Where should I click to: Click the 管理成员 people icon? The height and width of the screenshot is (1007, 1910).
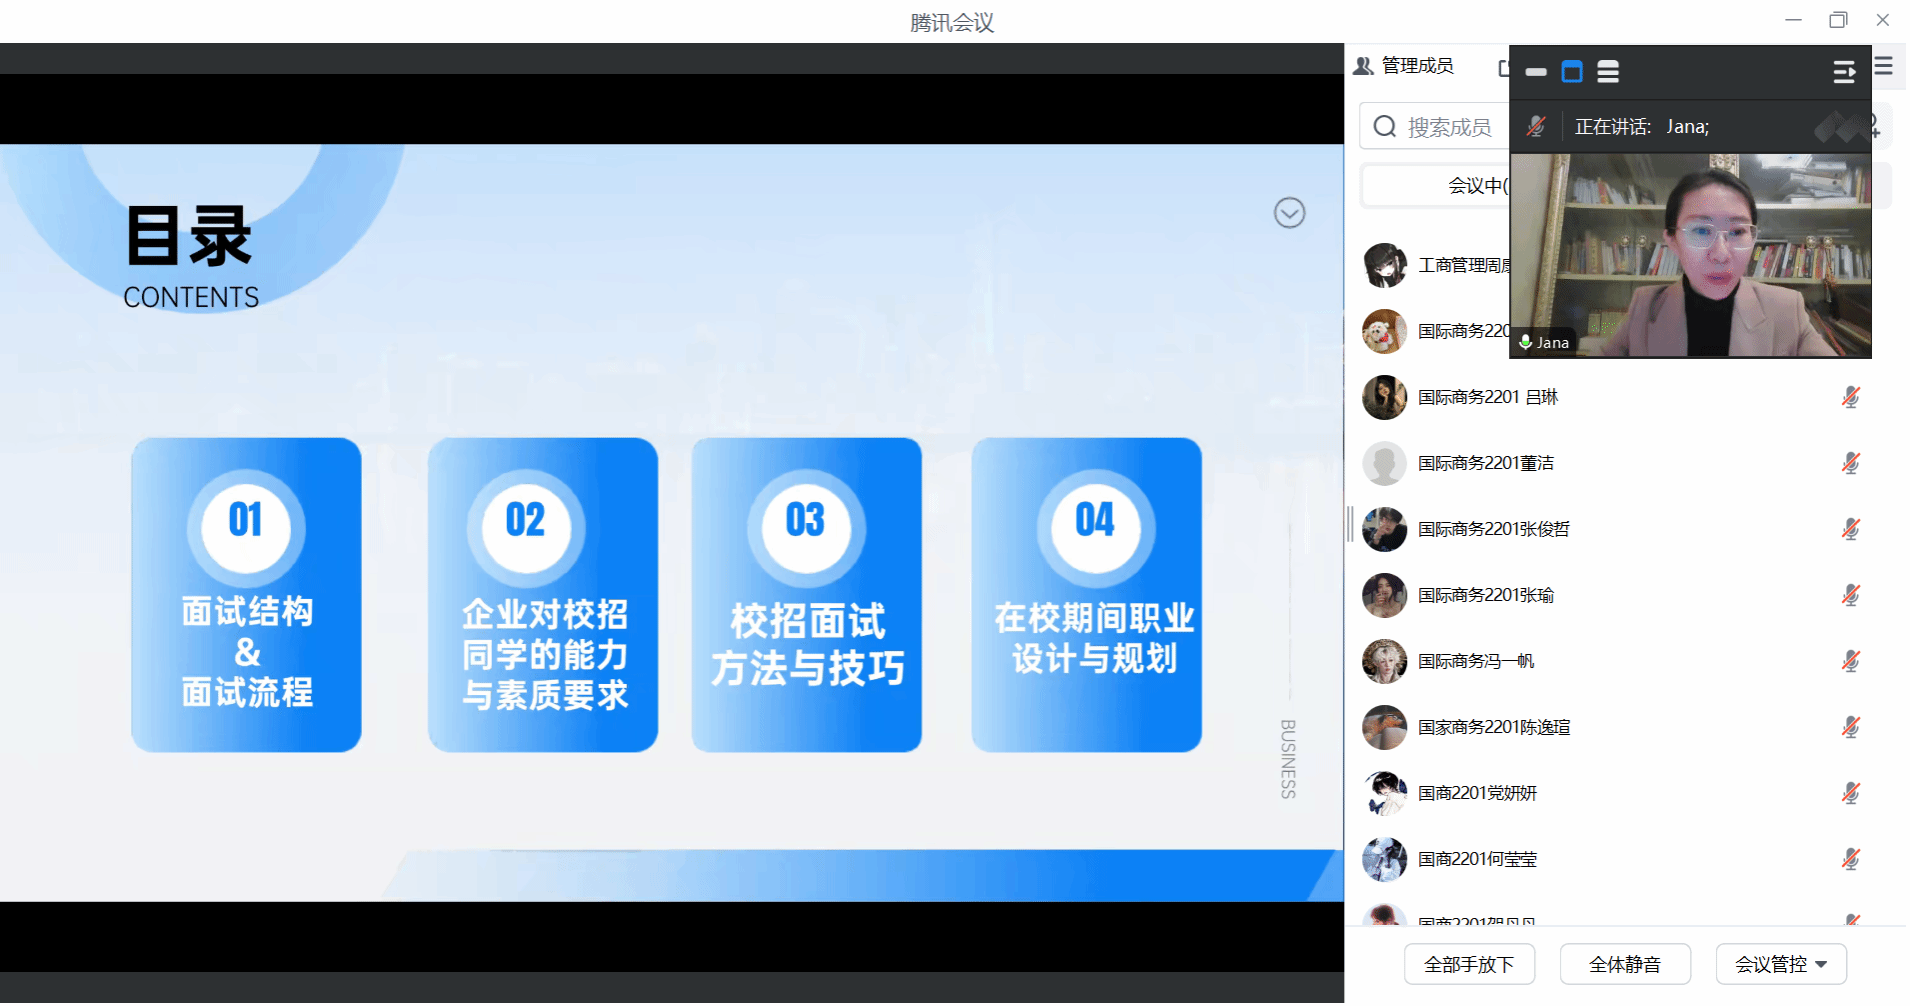tap(1363, 66)
